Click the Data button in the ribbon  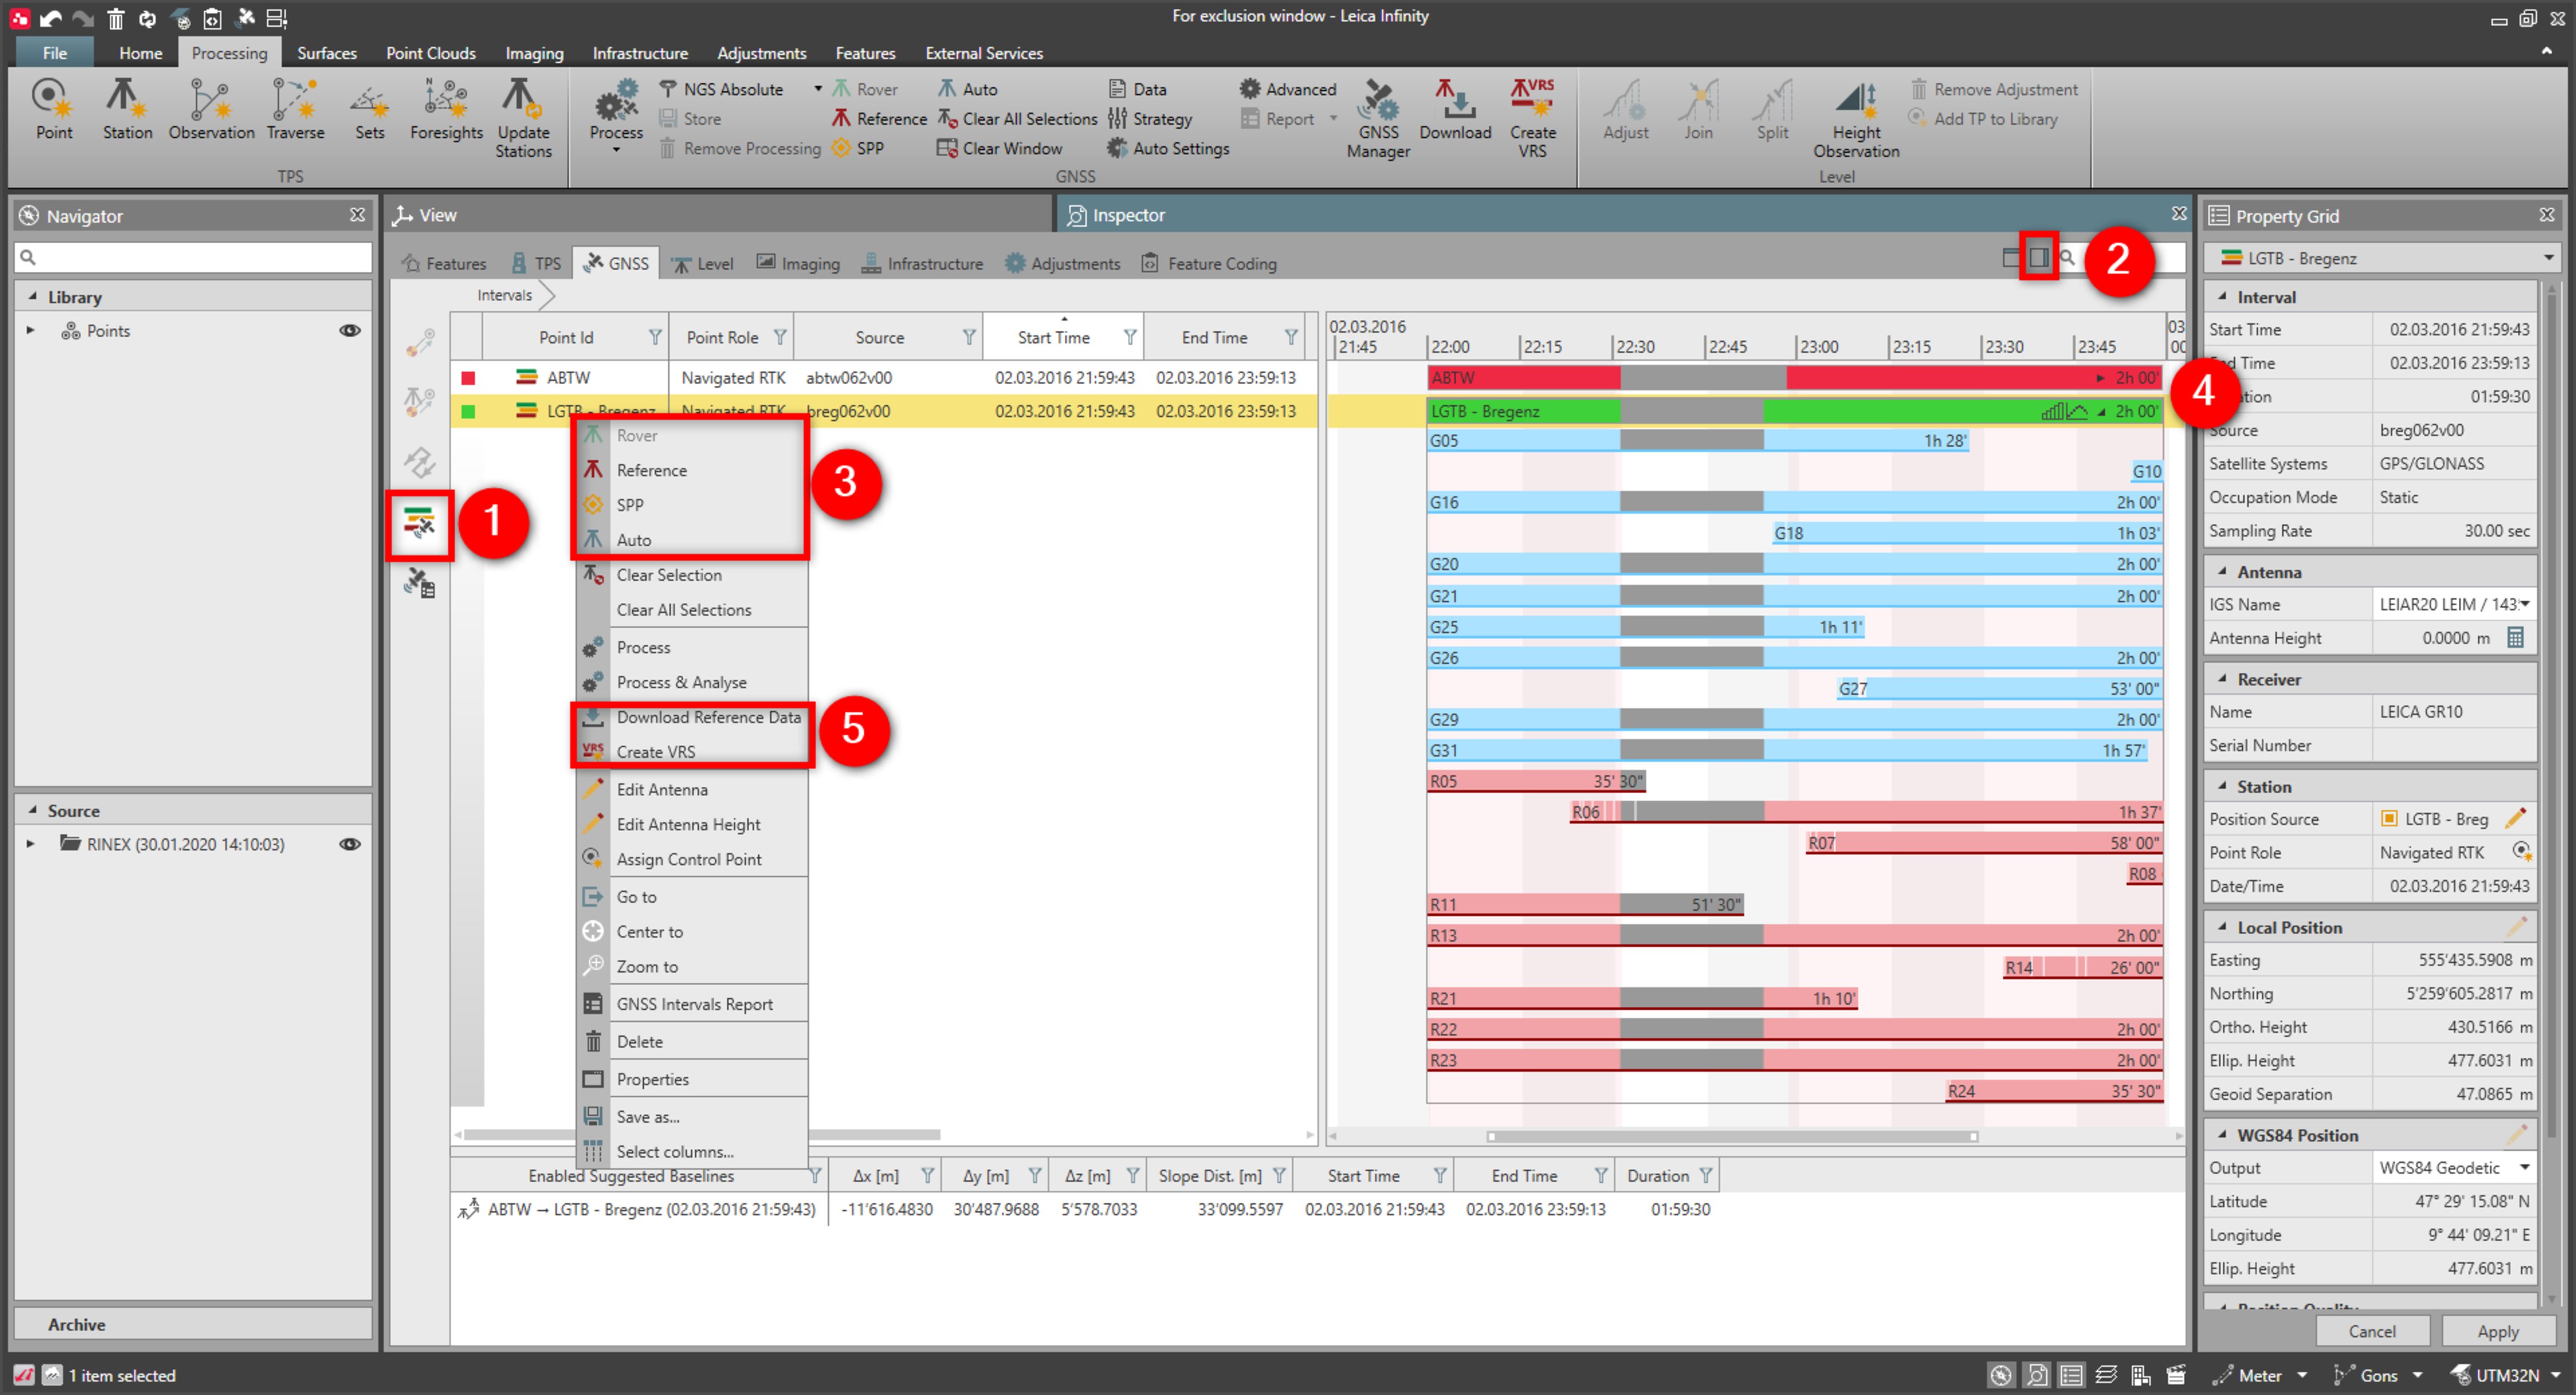click(x=1137, y=89)
